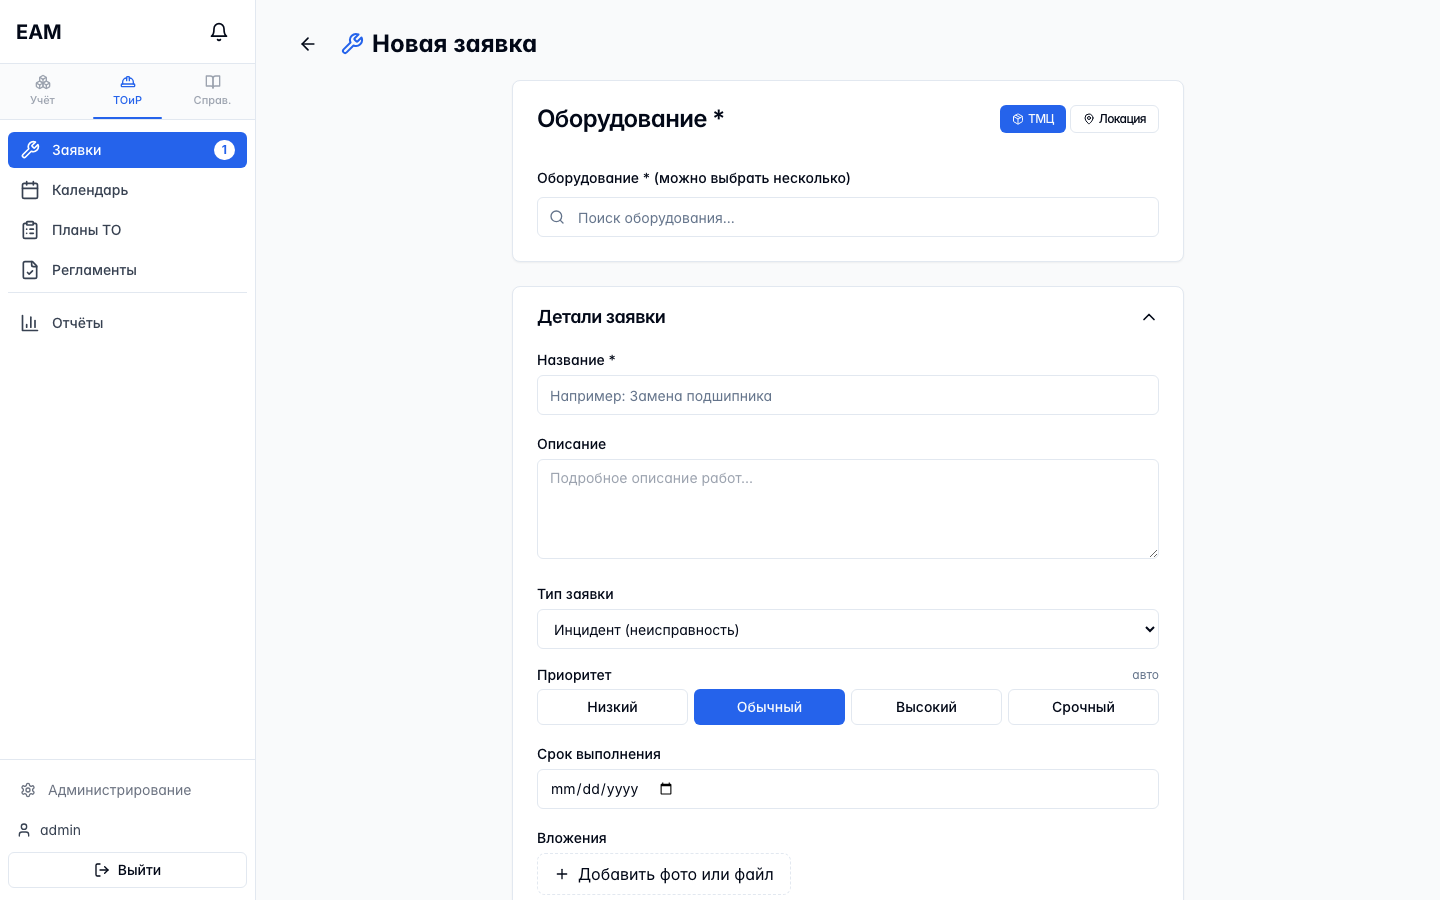Select ТМЦ equipment mode
The image size is (1440, 900).
1033,119
